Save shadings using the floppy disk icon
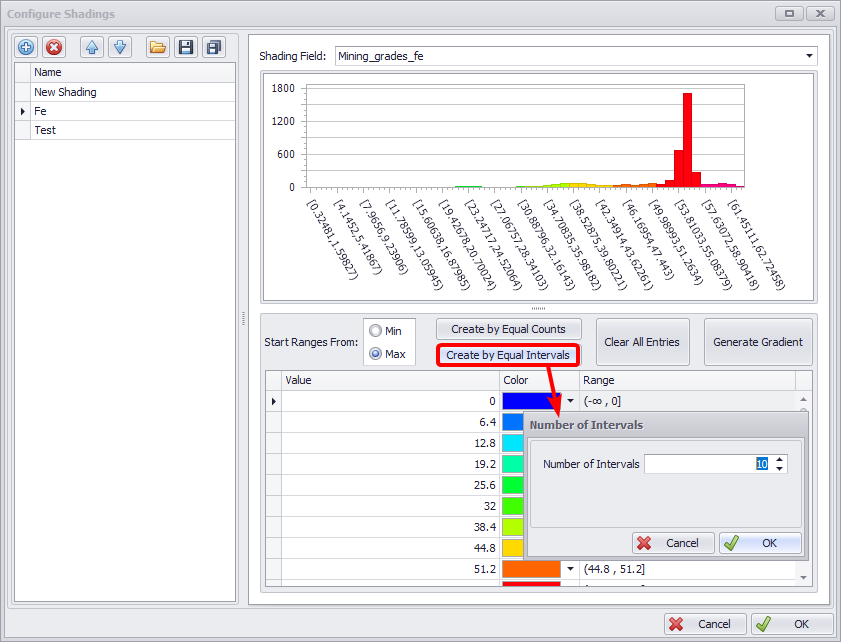This screenshot has width=841, height=642. (x=185, y=47)
